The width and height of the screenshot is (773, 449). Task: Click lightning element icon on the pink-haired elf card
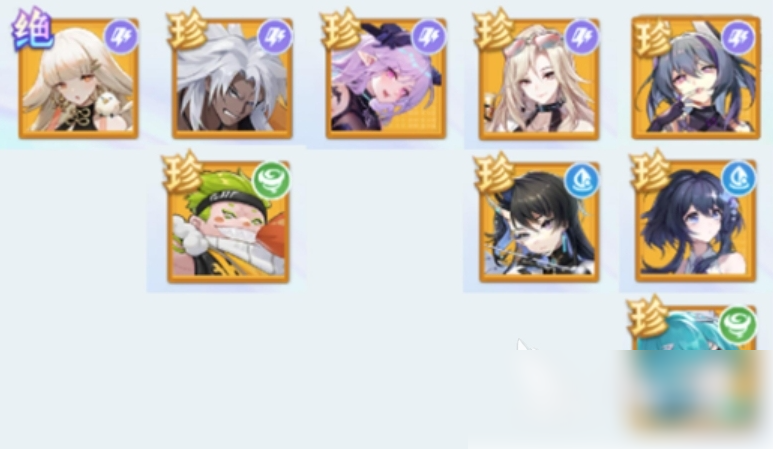click(x=428, y=36)
